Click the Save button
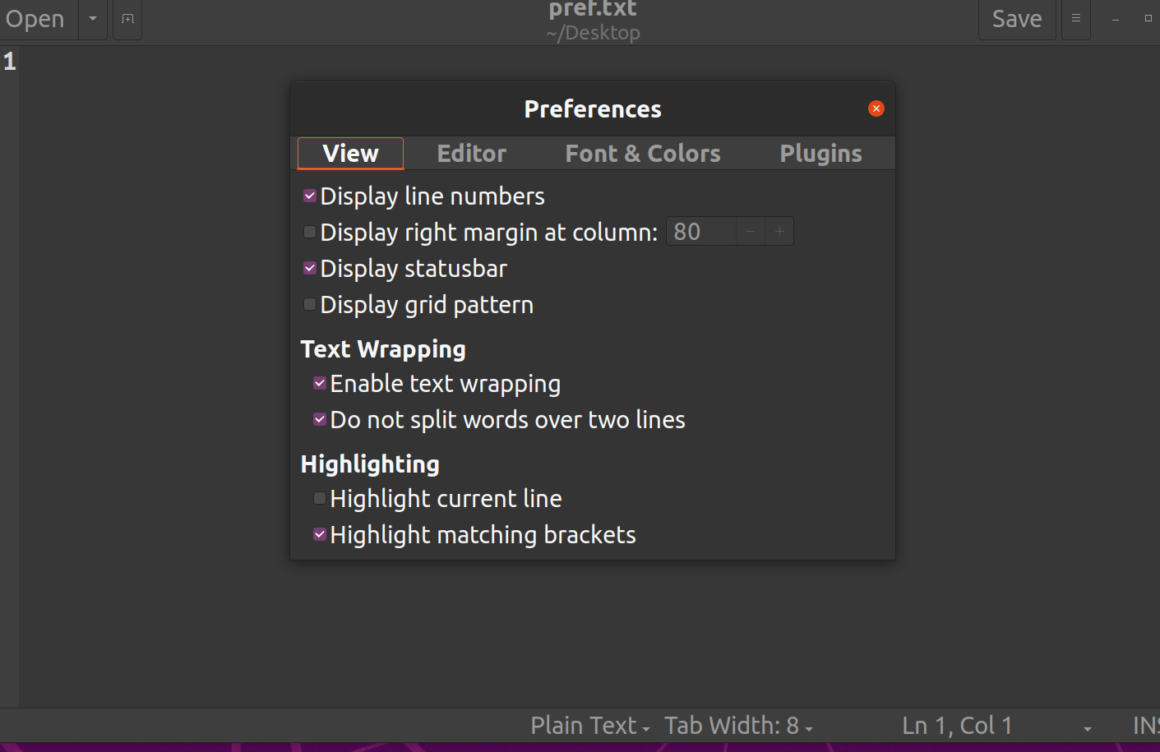1160x752 pixels. click(x=1016, y=19)
